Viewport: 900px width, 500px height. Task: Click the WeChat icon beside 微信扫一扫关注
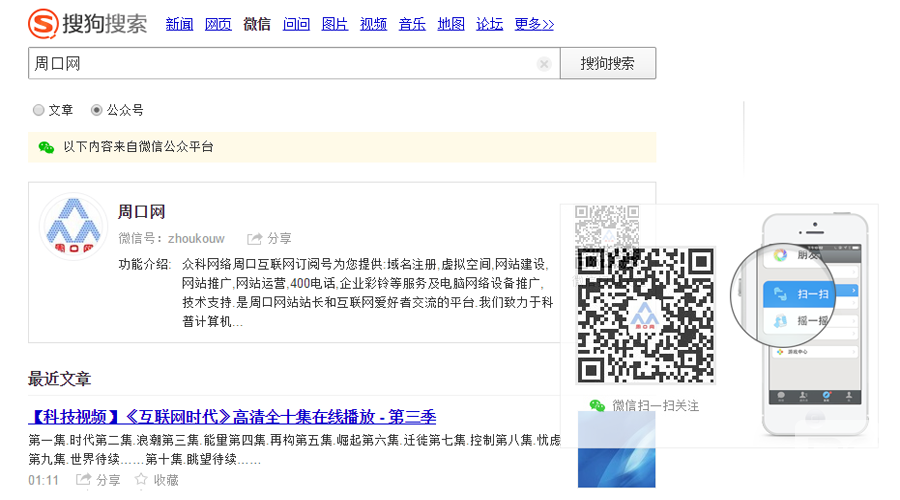tap(597, 405)
